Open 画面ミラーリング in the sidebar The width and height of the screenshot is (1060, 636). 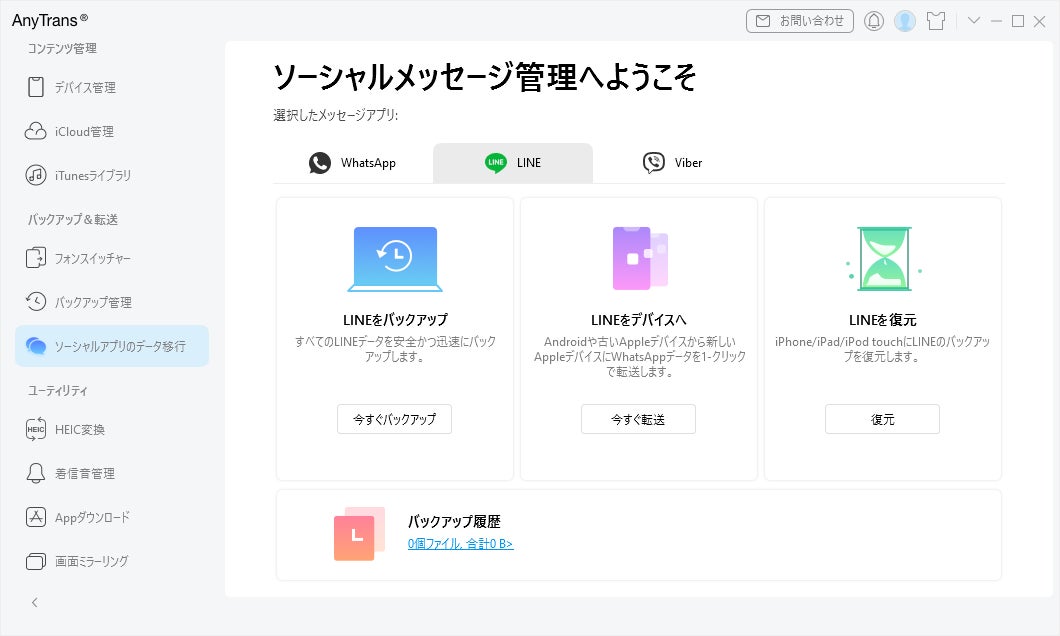click(x=112, y=561)
